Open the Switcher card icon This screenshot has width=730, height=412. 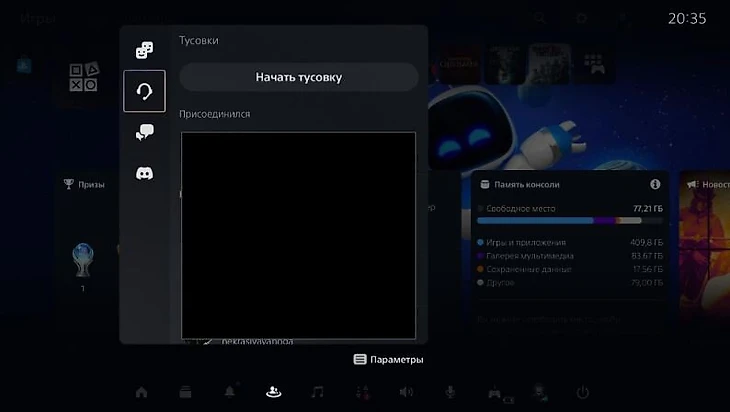click(185, 392)
